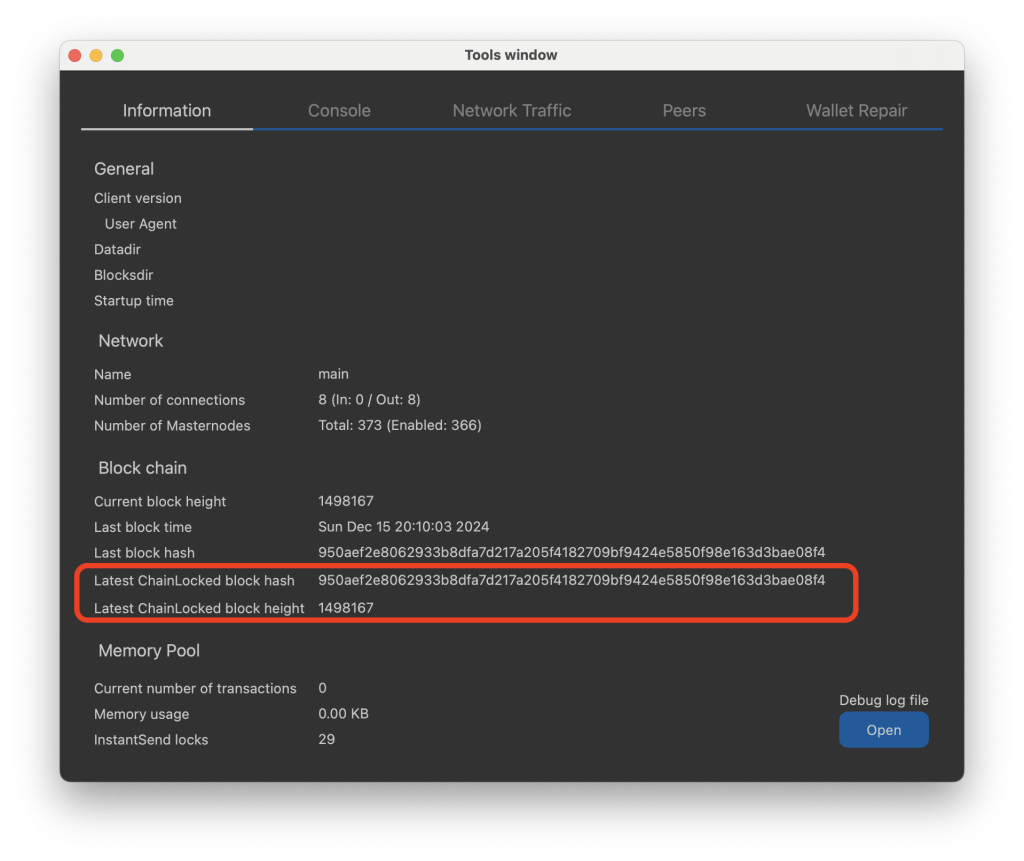Select the 'User Agent' label

tap(140, 224)
